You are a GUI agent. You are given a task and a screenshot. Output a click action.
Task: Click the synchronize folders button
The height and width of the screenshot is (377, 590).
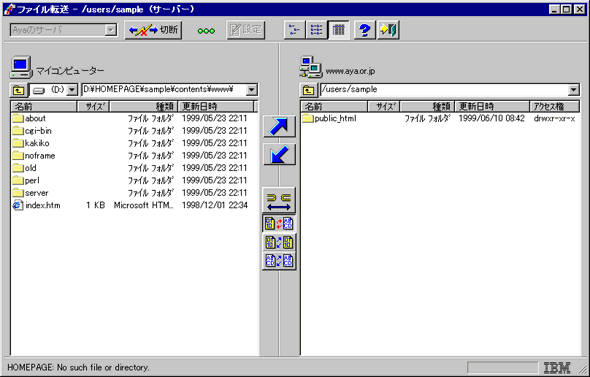279,202
